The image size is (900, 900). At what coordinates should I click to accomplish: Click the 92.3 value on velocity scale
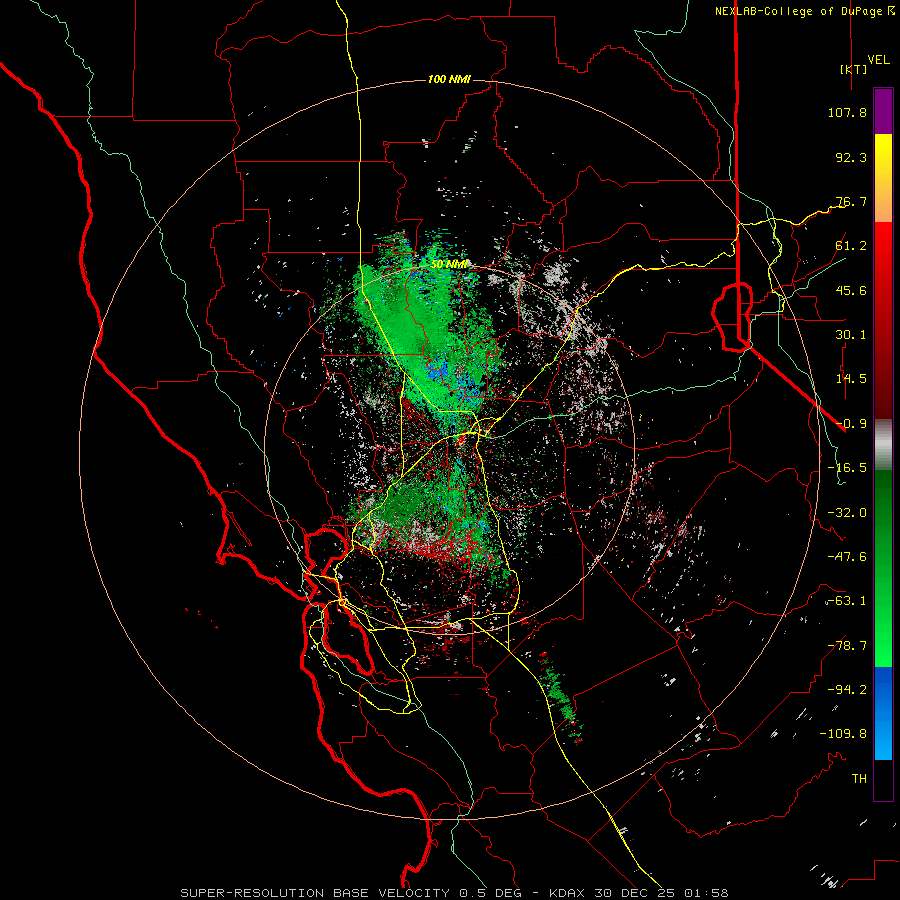851,157
